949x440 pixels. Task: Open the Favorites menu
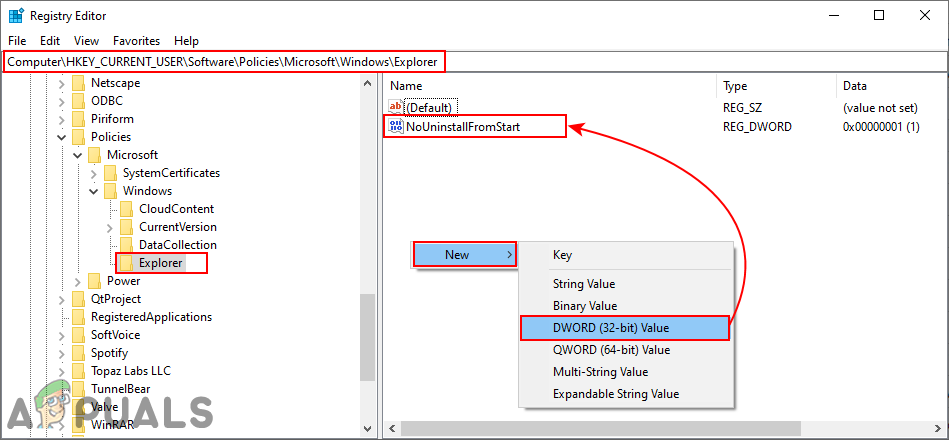(x=136, y=41)
